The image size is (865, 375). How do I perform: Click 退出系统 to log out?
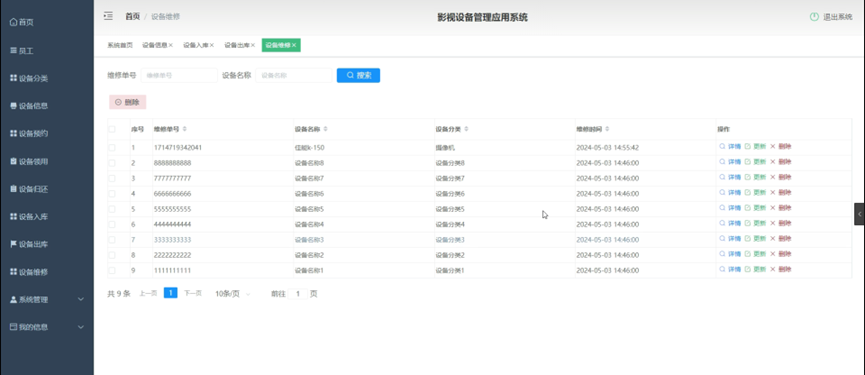tap(838, 17)
